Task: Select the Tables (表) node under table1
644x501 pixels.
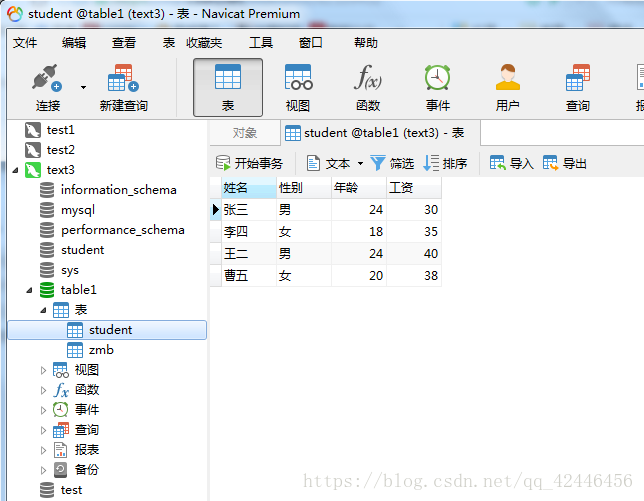Action: (x=80, y=310)
